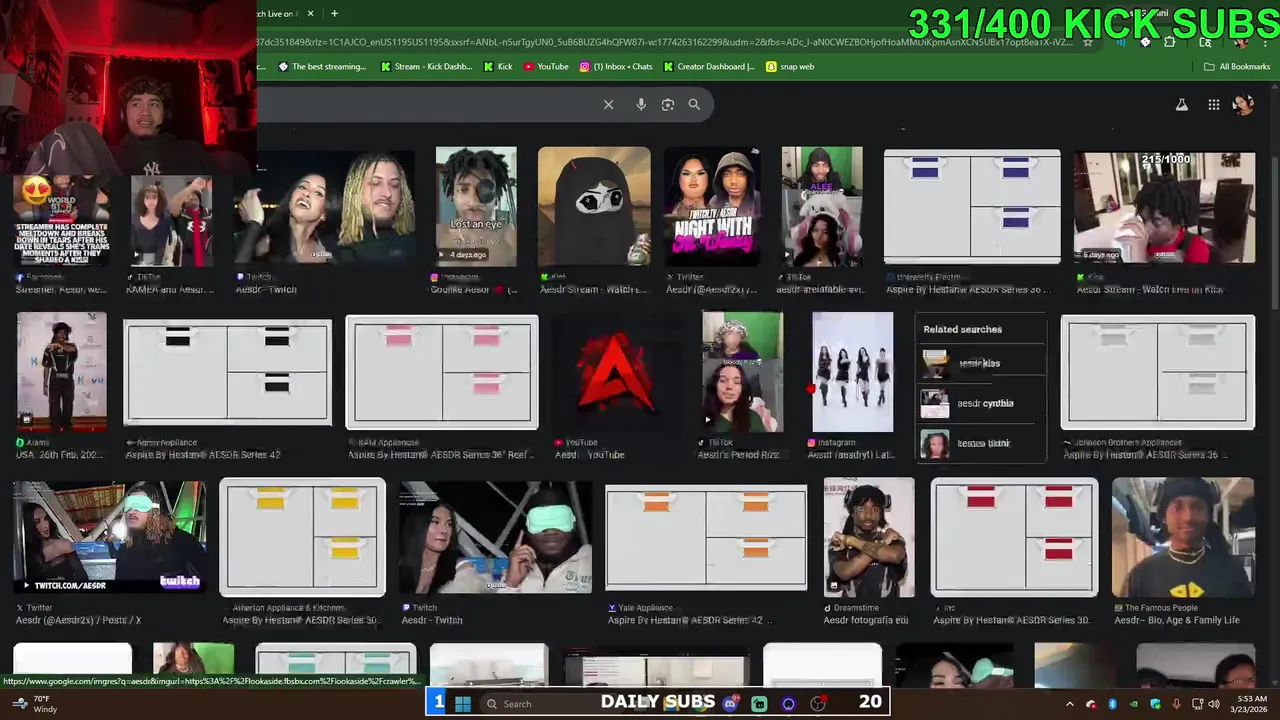
Task: Open 'Aesdr – Bio, Age & Family Life' link
Action: [x=1177, y=620]
